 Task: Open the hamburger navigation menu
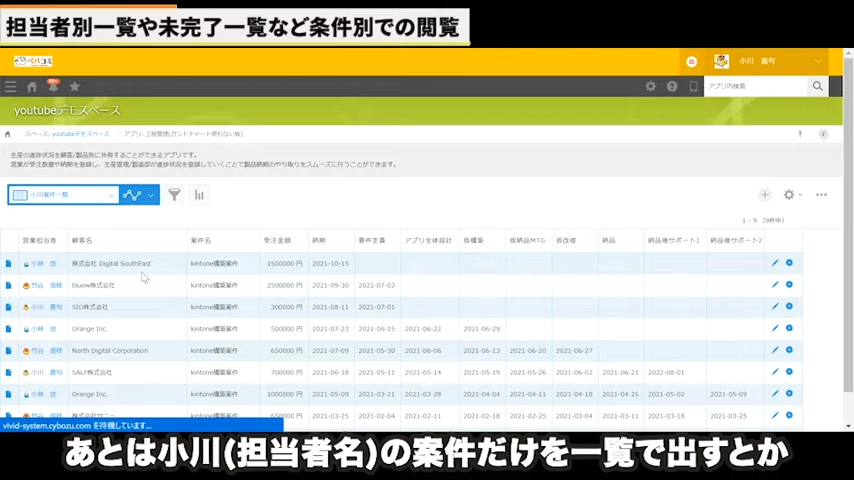click(x=10, y=86)
